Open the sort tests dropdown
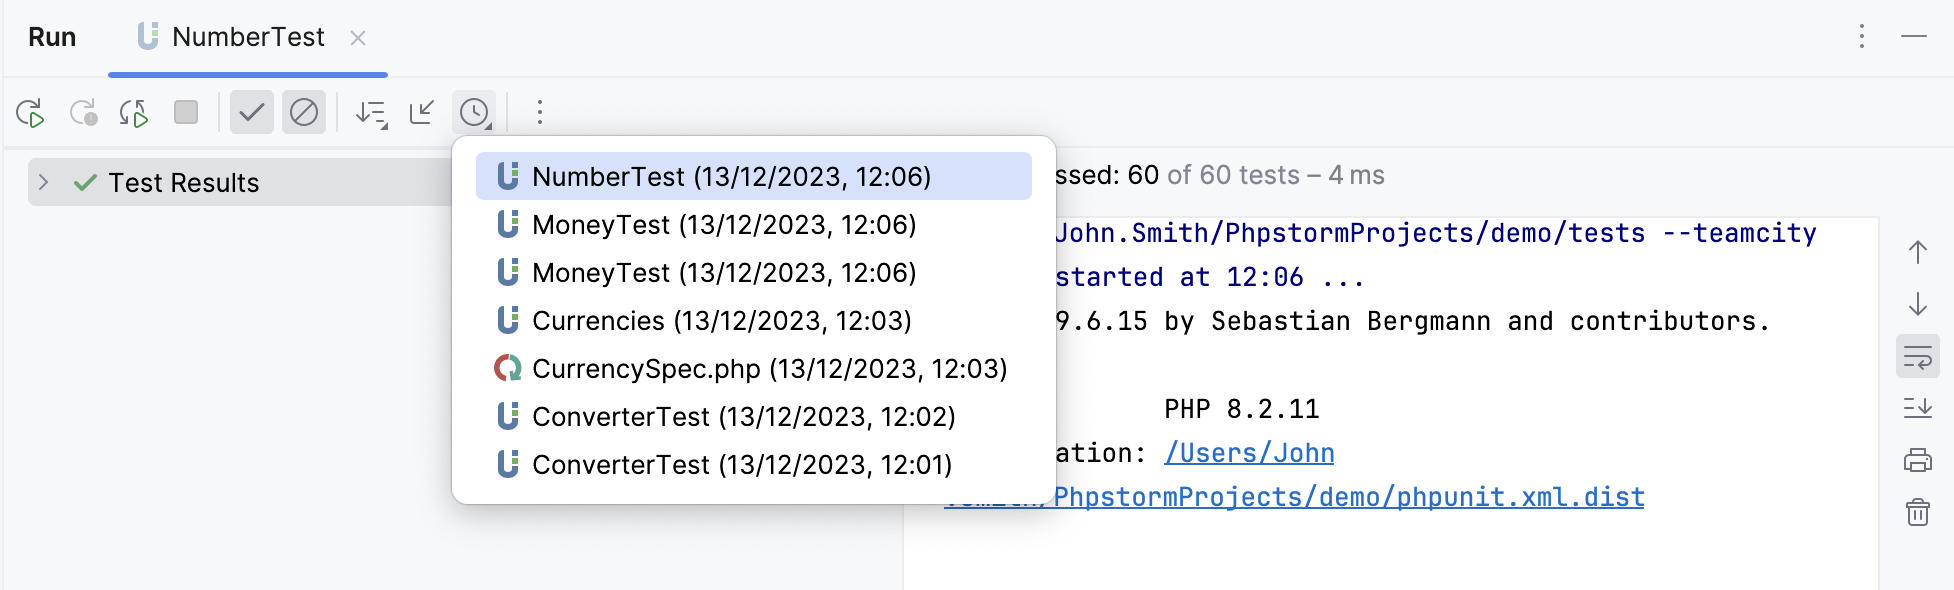1954x590 pixels. (x=372, y=113)
